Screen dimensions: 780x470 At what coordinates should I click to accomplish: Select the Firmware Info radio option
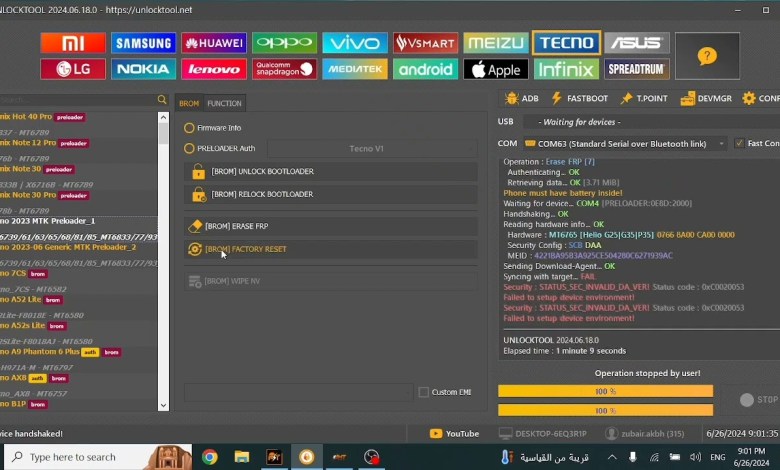[190, 128]
